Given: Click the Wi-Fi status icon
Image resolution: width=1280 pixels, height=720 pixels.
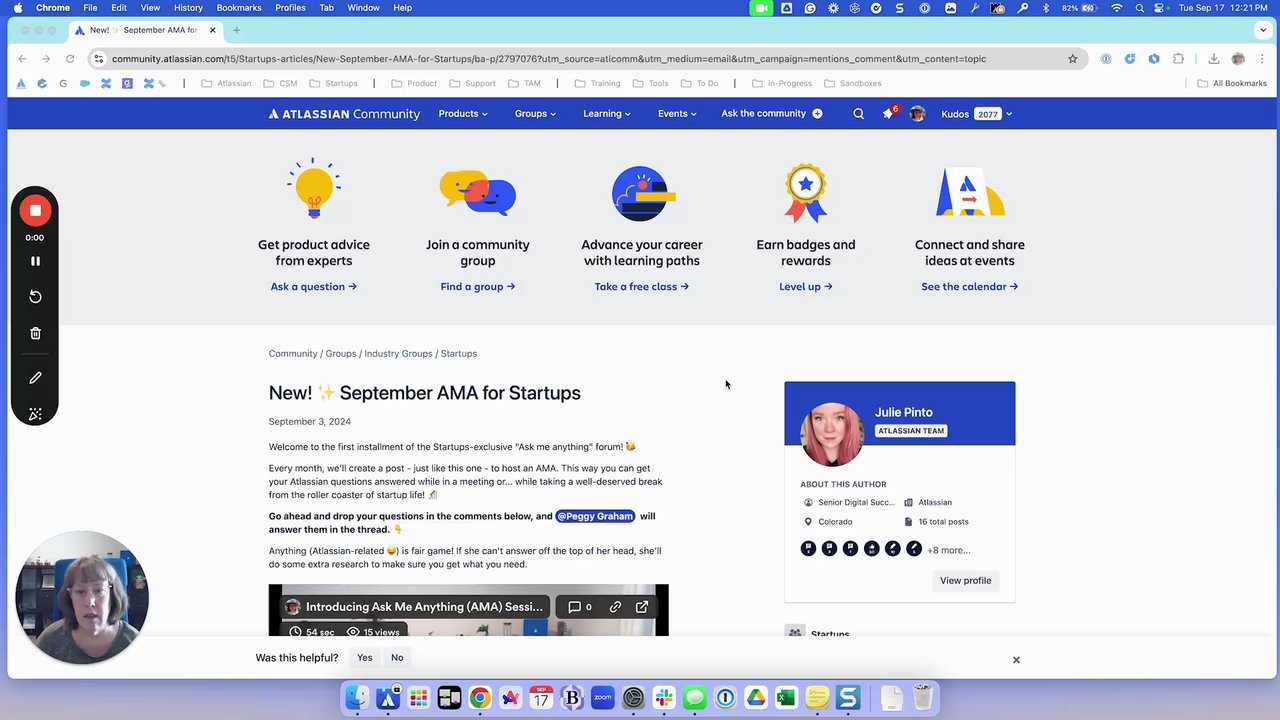Looking at the screenshot, I should (1117, 8).
